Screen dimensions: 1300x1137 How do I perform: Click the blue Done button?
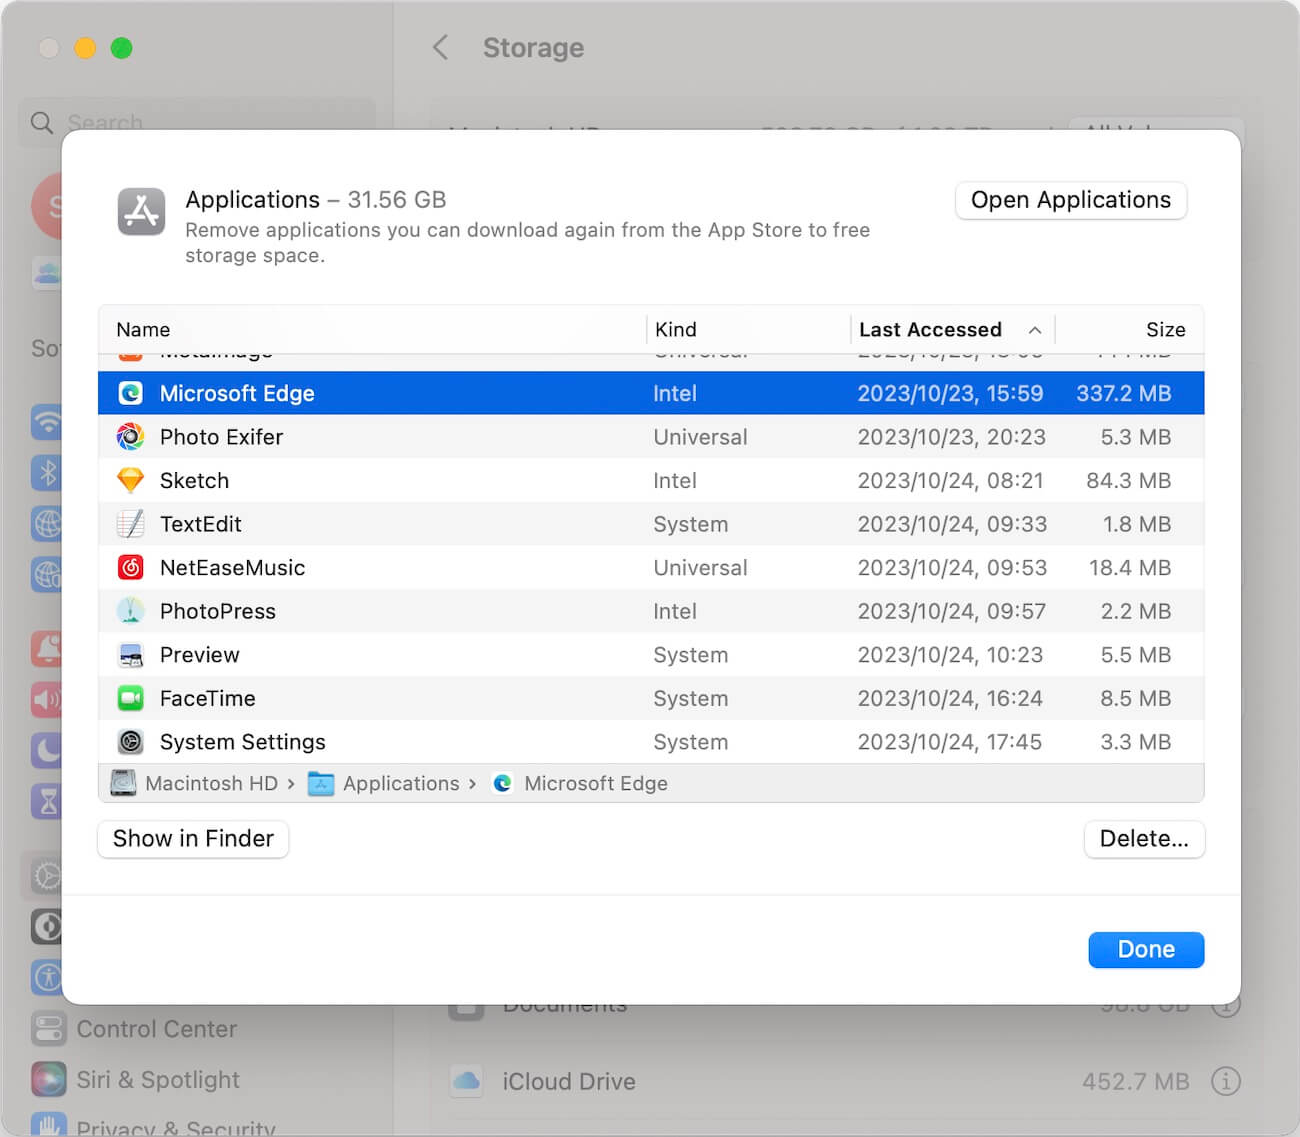(1146, 949)
